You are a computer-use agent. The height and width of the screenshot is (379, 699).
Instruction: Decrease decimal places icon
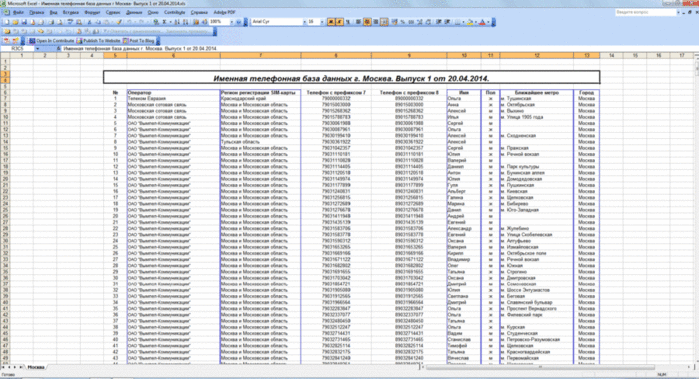point(428,22)
